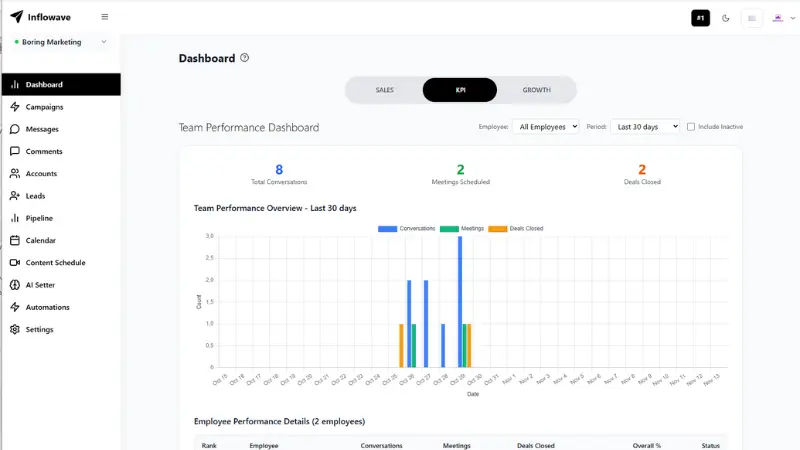
Task: Click the Dashboard bar chart icon in sidebar
Action: (15, 85)
